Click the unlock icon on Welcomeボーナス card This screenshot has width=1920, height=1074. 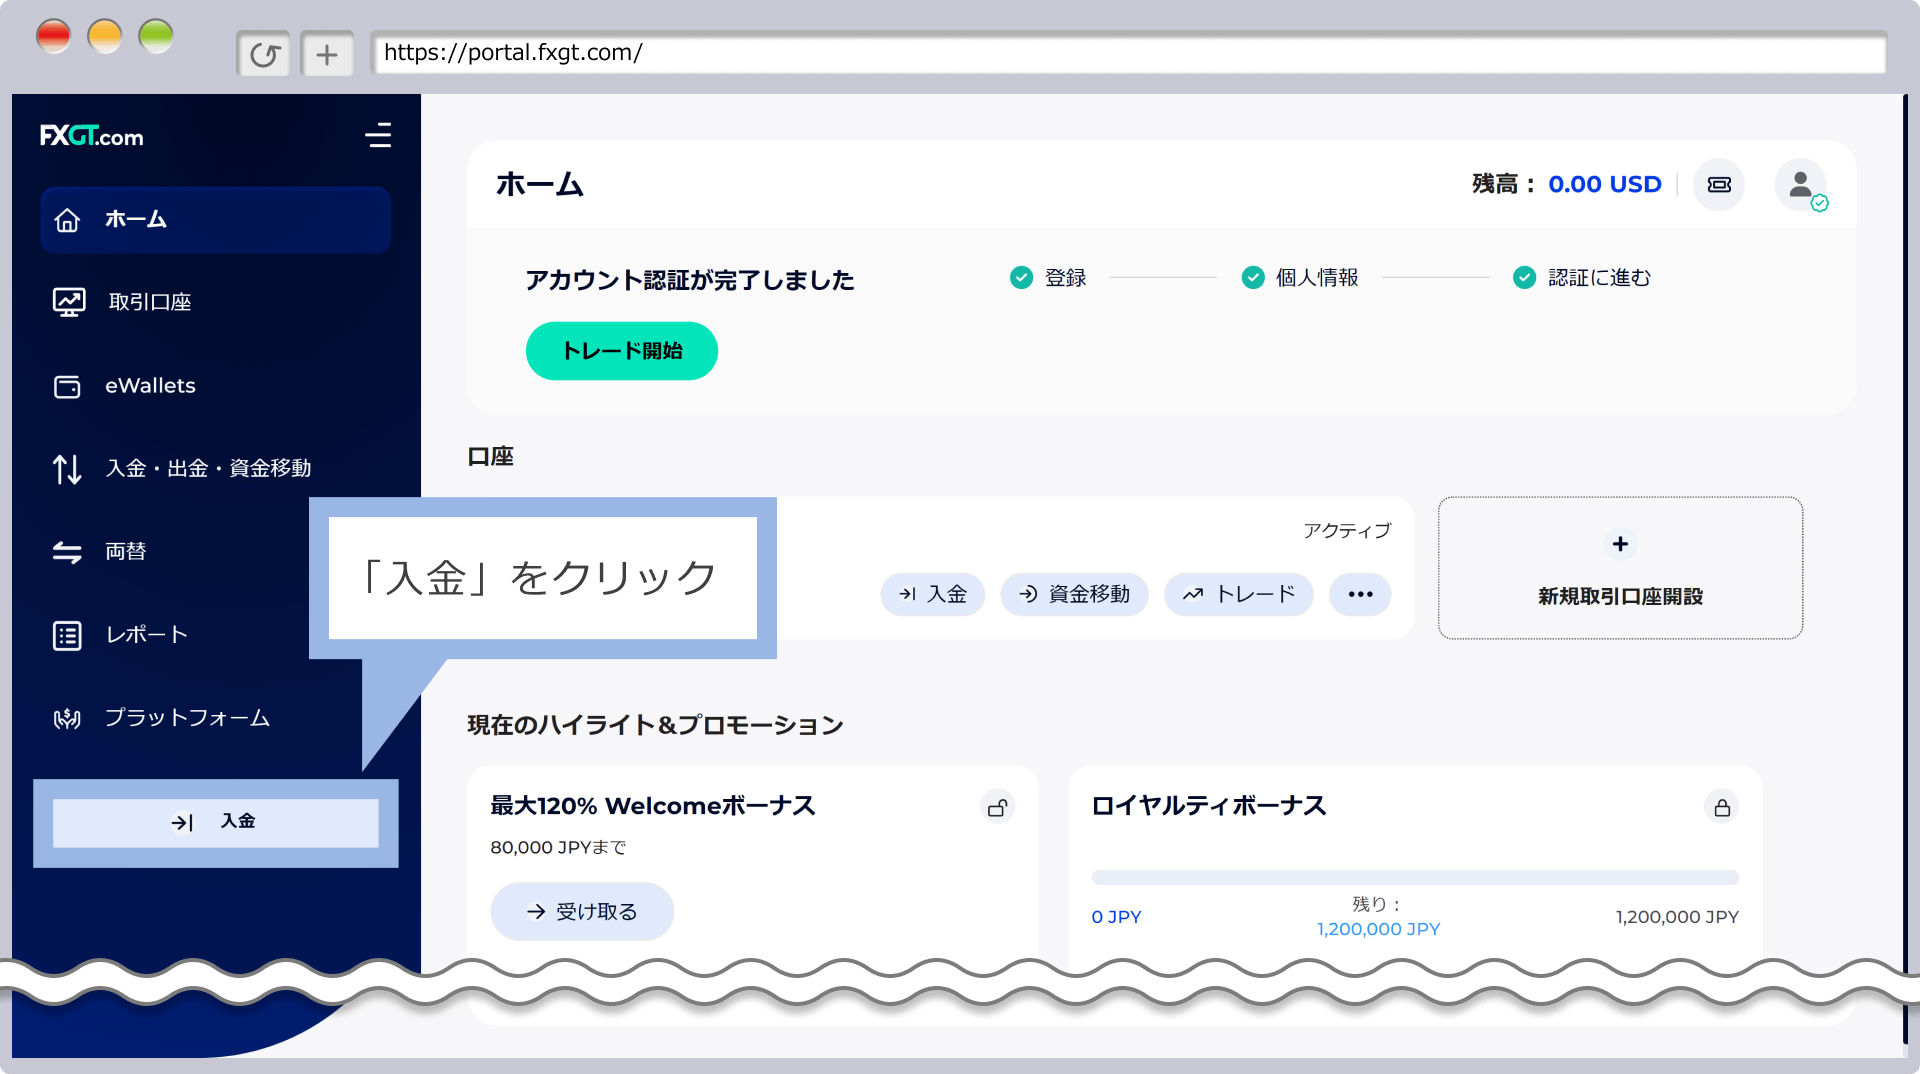tap(997, 806)
